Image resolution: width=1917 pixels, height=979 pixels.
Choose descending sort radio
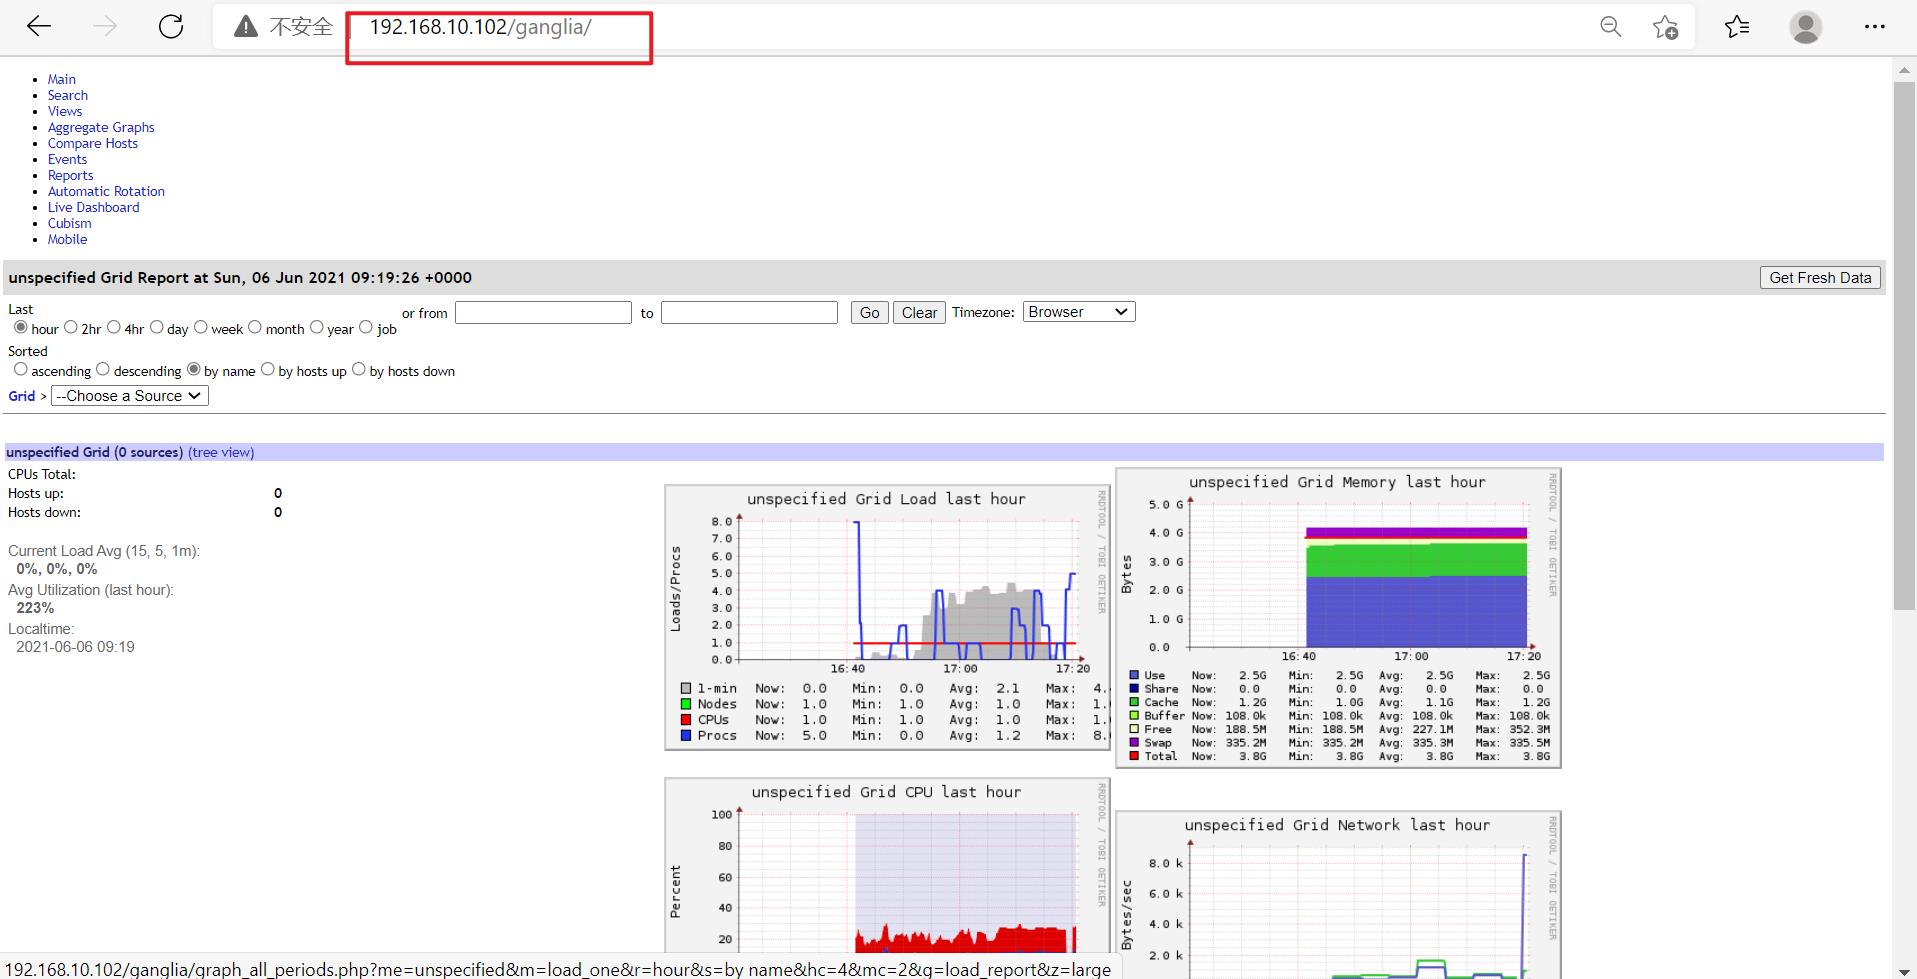click(102, 369)
